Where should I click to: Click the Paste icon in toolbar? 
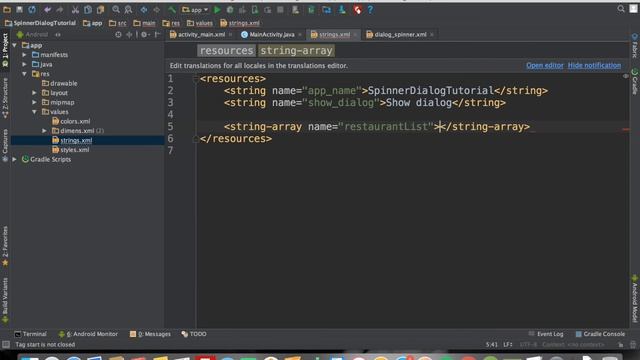coord(100,9)
